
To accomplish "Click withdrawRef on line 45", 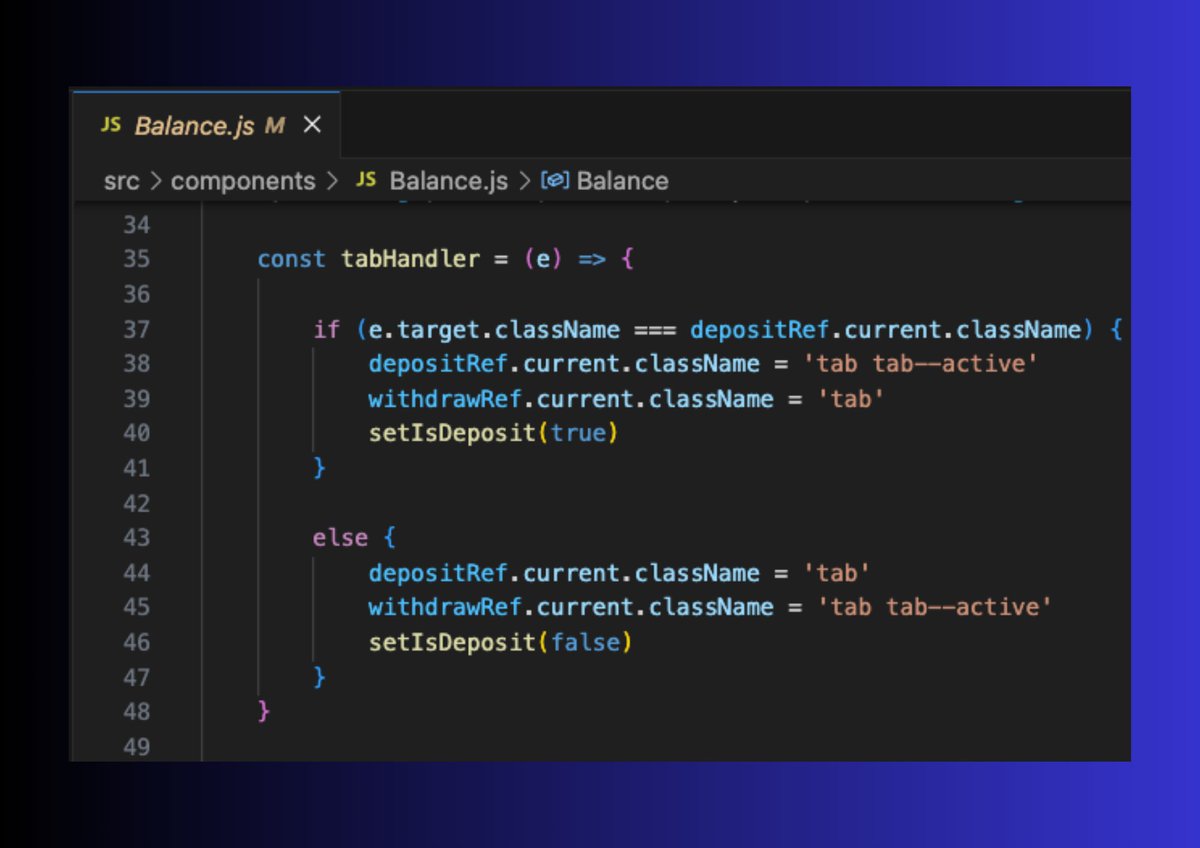I will 446,607.
